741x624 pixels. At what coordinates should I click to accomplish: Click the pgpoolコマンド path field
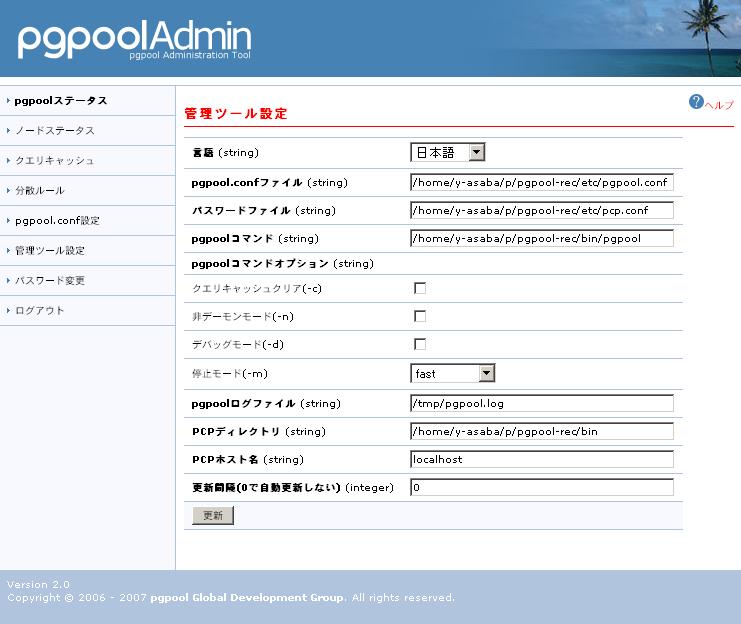click(x=542, y=238)
